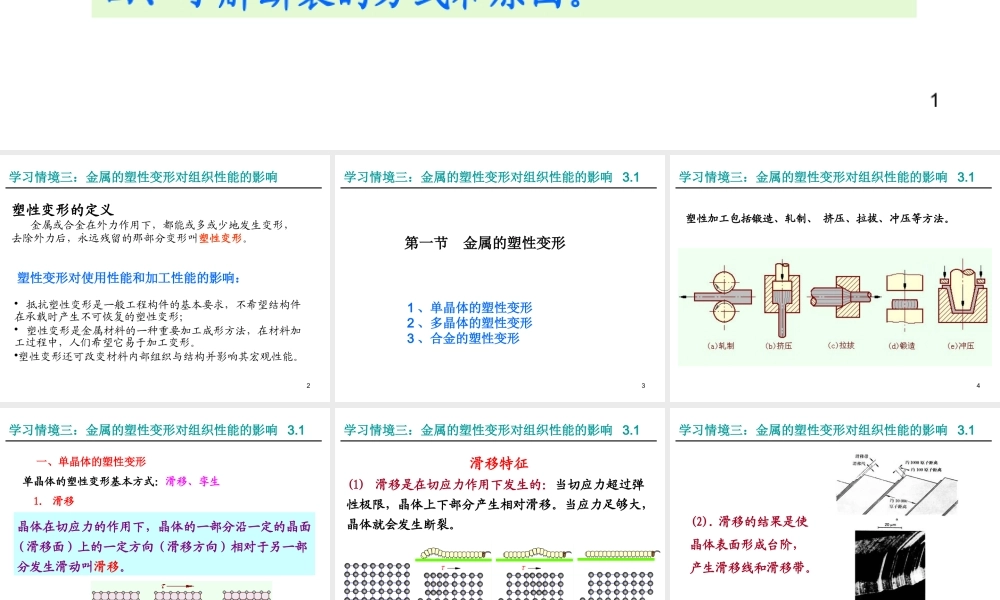Click the header 学习情境三 on the 塑性变形的定义 slide
Screen dimensions: 1000x600
(143, 177)
